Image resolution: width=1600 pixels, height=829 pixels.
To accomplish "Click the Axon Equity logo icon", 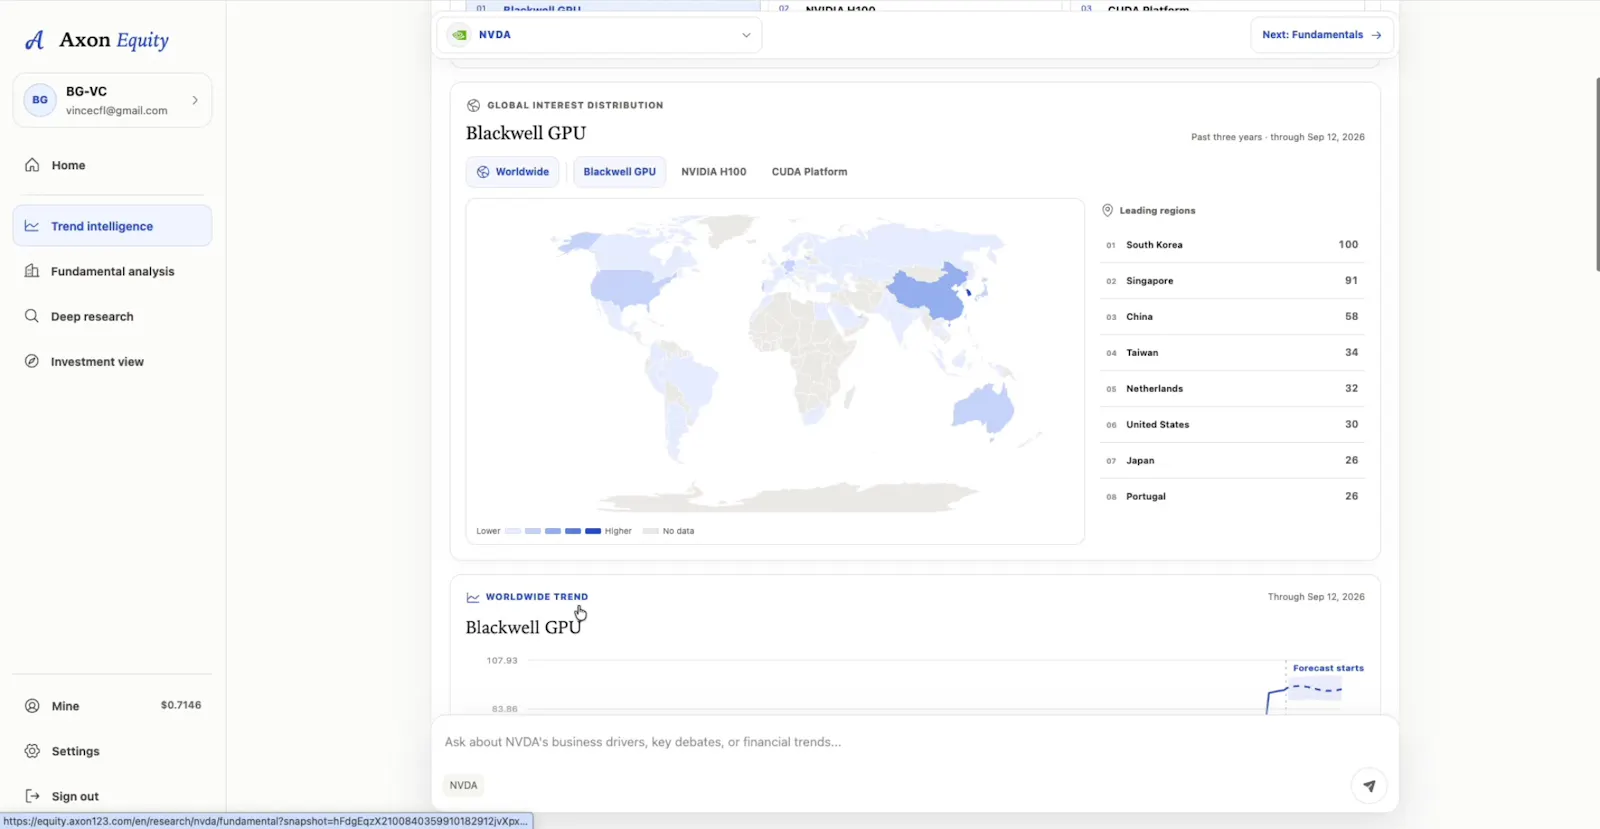I will point(35,40).
